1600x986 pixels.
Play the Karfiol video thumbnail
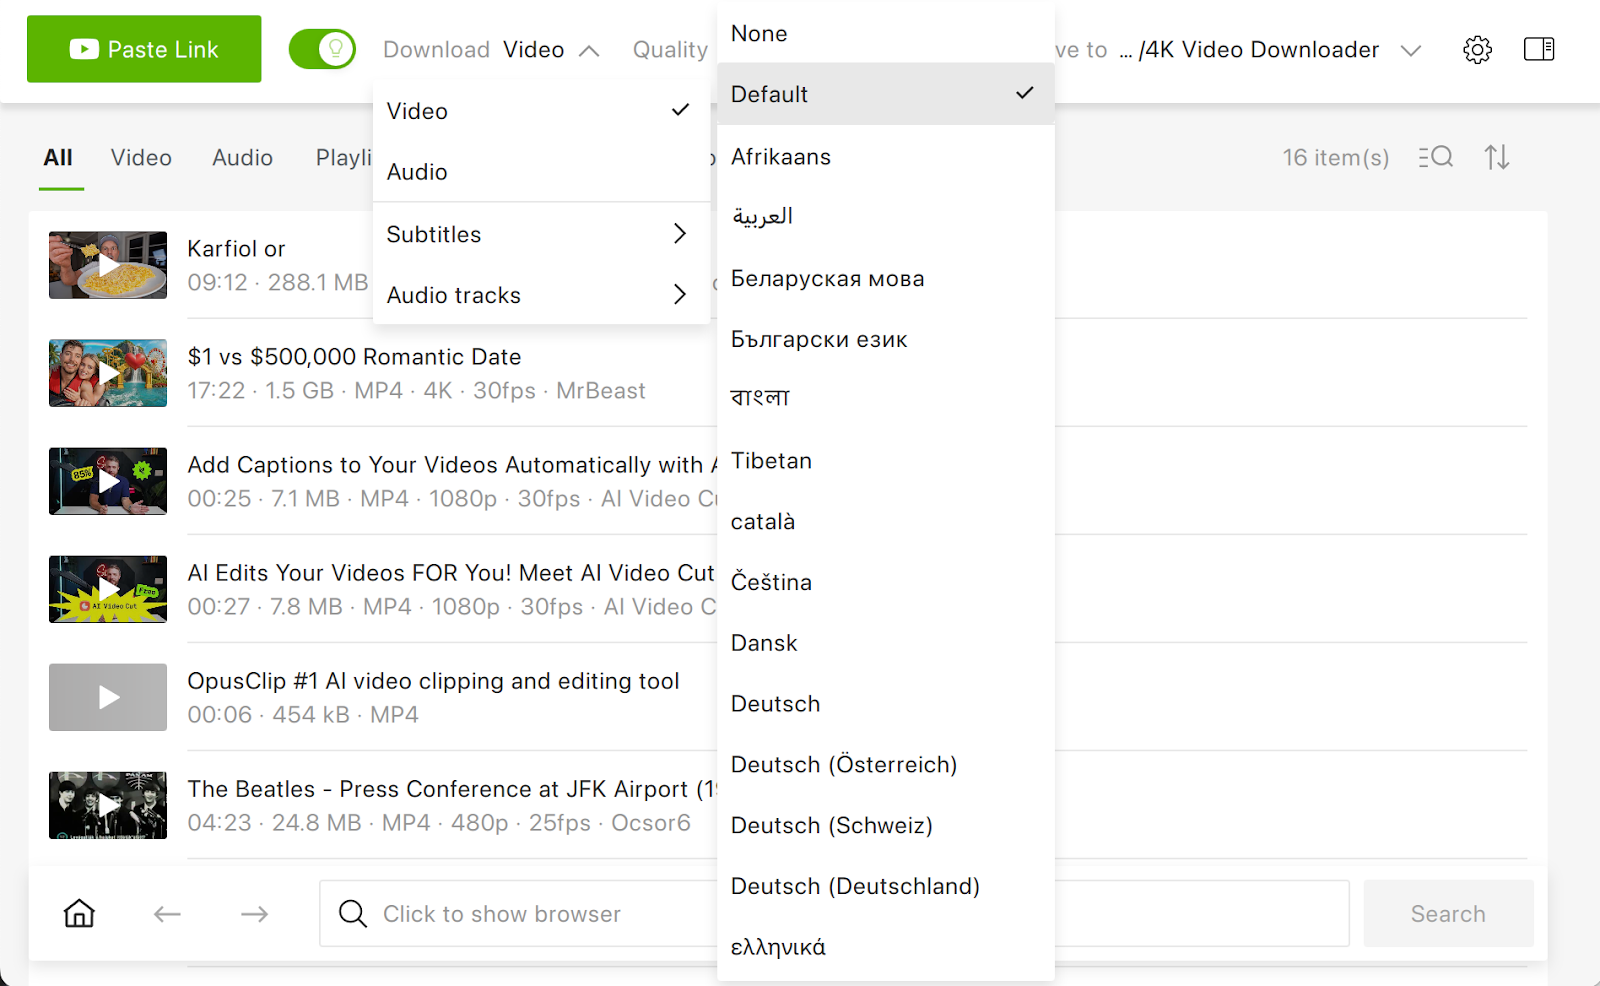108,265
